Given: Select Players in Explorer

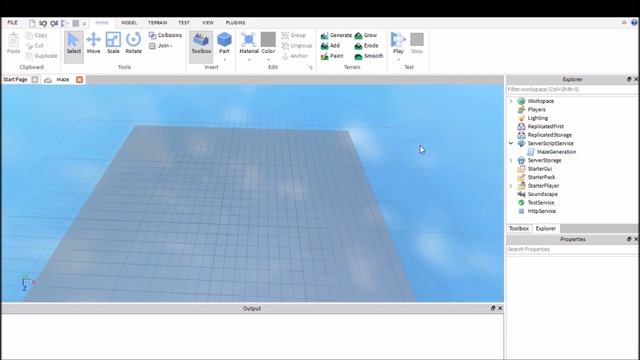Looking at the screenshot, I should pyautogui.click(x=536, y=109).
